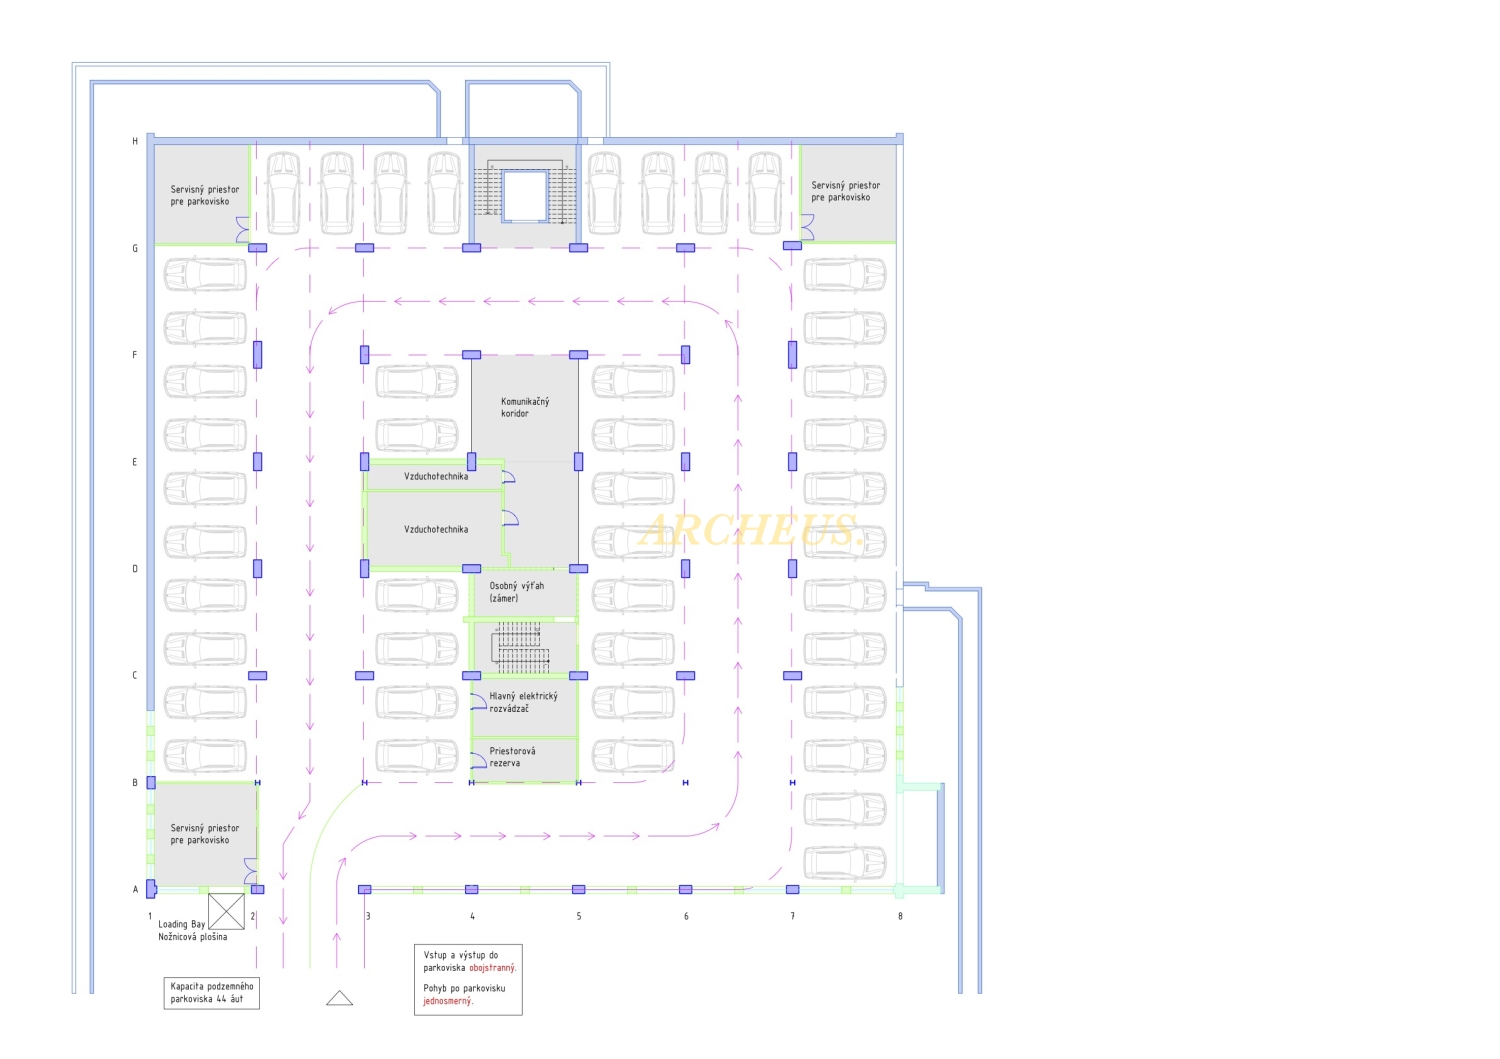Select the 'Osobný výťah (zámer)' label
The image size is (1500, 1059).
pyautogui.click(x=517, y=592)
